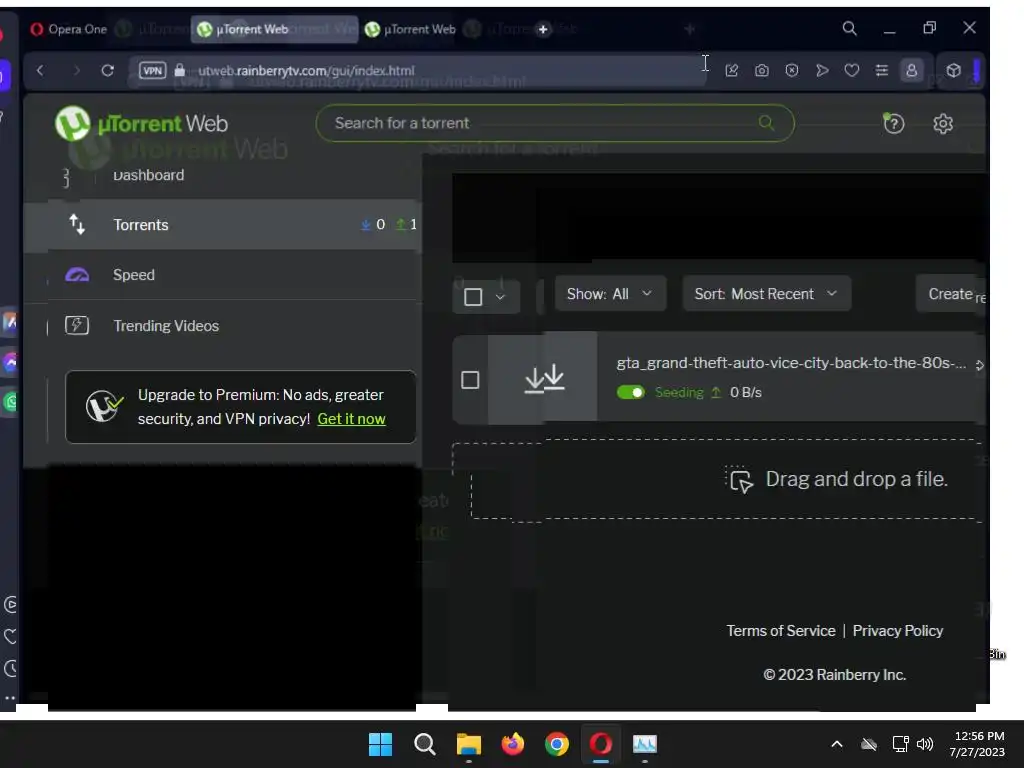Go back with browser back arrow
Image resolution: width=1024 pixels, height=768 pixels.
(40, 70)
